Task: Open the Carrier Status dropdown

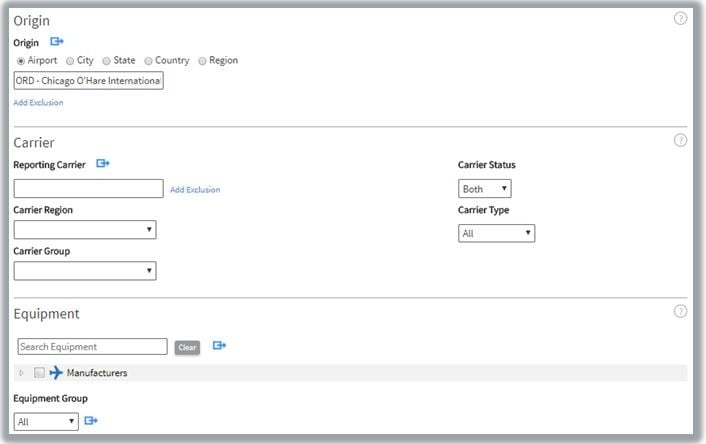Action: point(485,189)
